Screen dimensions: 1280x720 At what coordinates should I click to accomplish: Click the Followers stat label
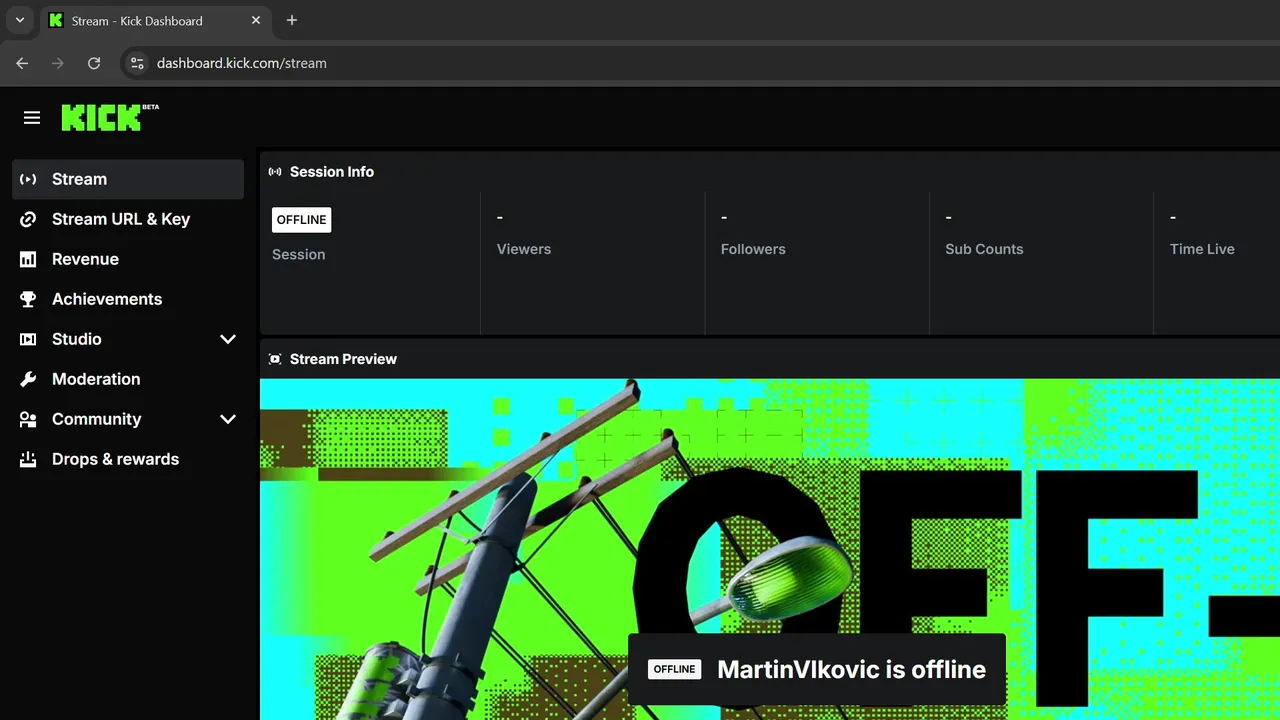753,249
